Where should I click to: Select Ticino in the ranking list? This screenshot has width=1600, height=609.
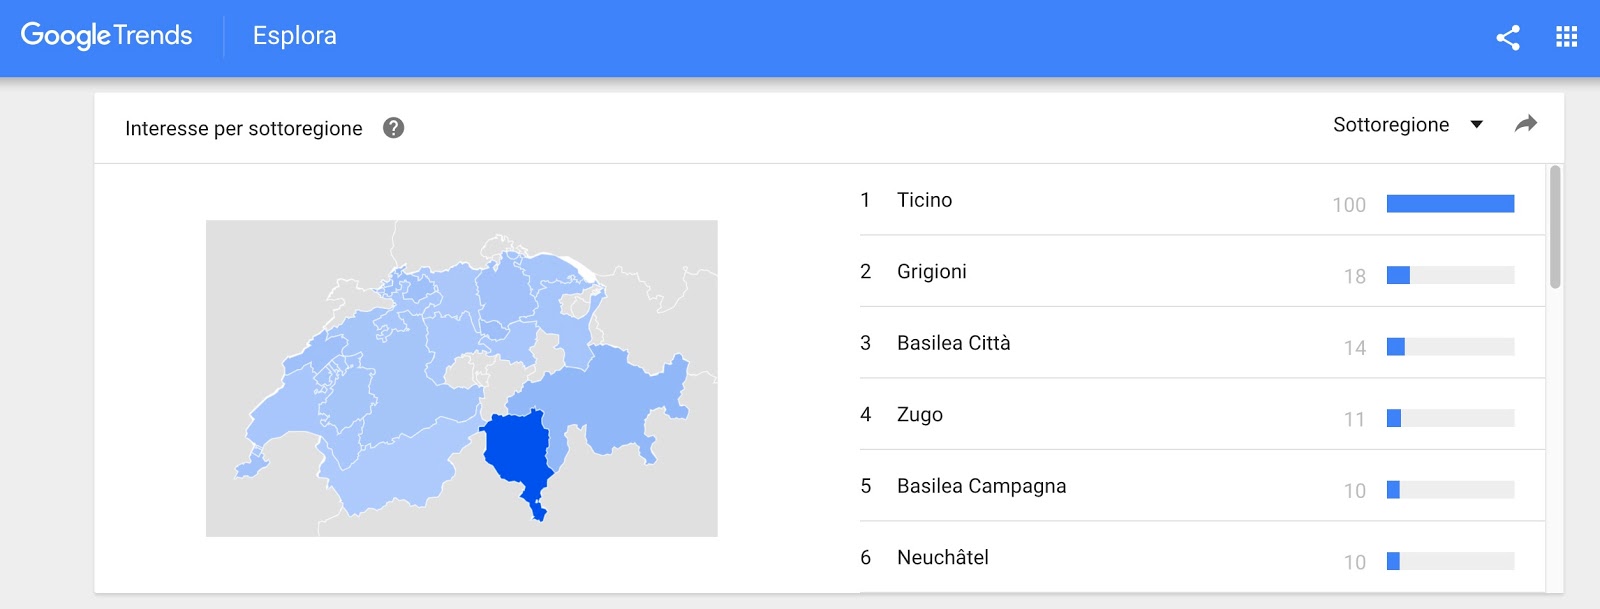[x=1202, y=200]
